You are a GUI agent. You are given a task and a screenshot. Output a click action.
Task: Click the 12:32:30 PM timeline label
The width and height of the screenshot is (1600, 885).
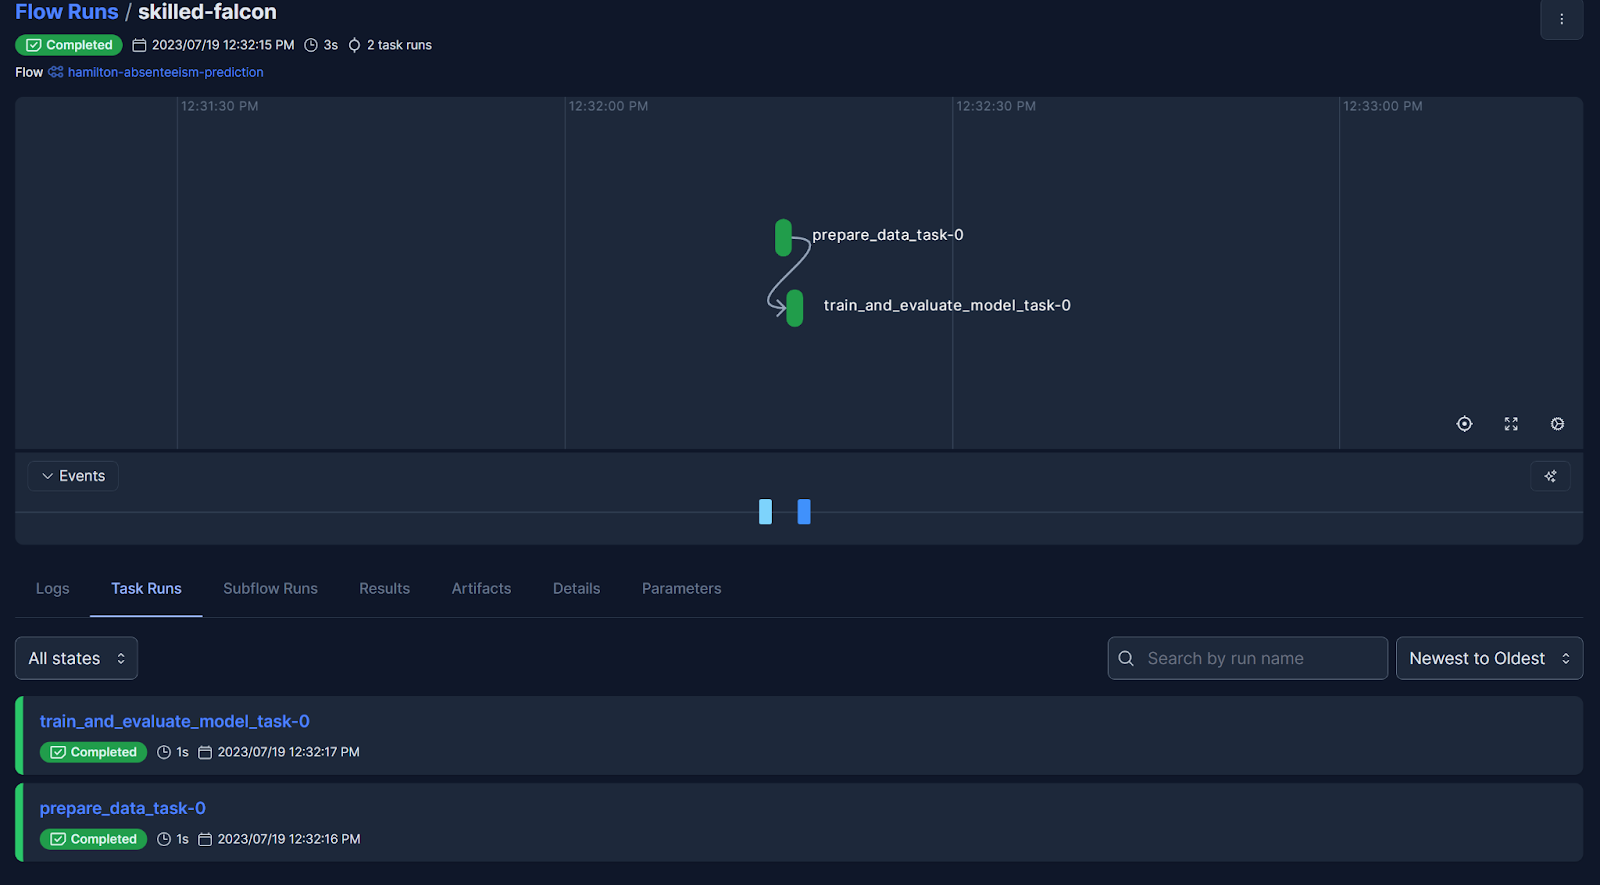tap(996, 106)
